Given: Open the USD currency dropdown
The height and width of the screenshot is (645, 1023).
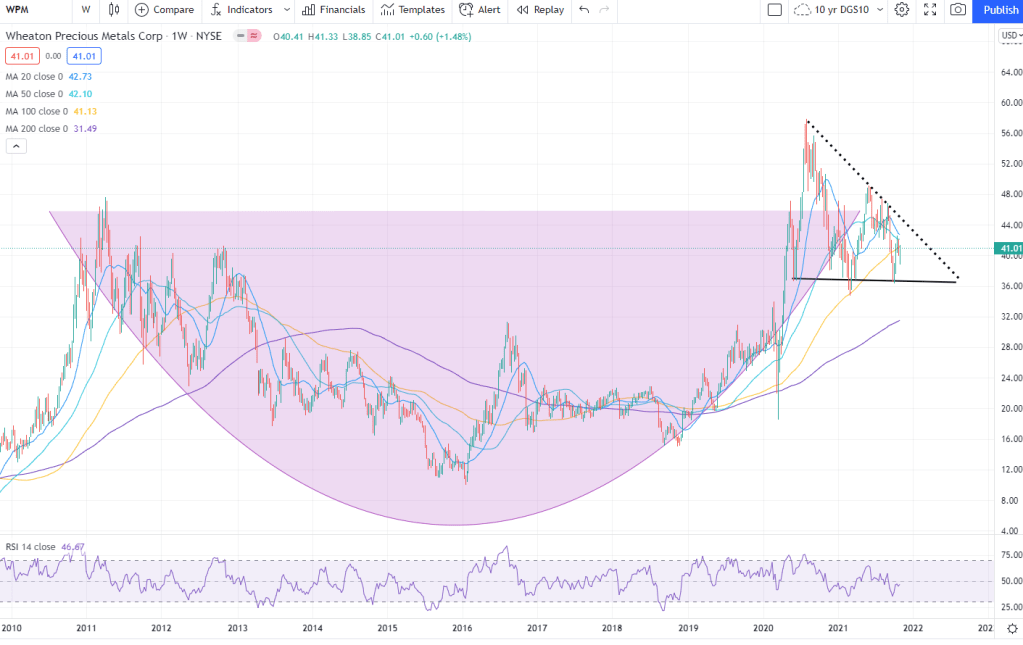Looking at the screenshot, I should (1009, 37).
